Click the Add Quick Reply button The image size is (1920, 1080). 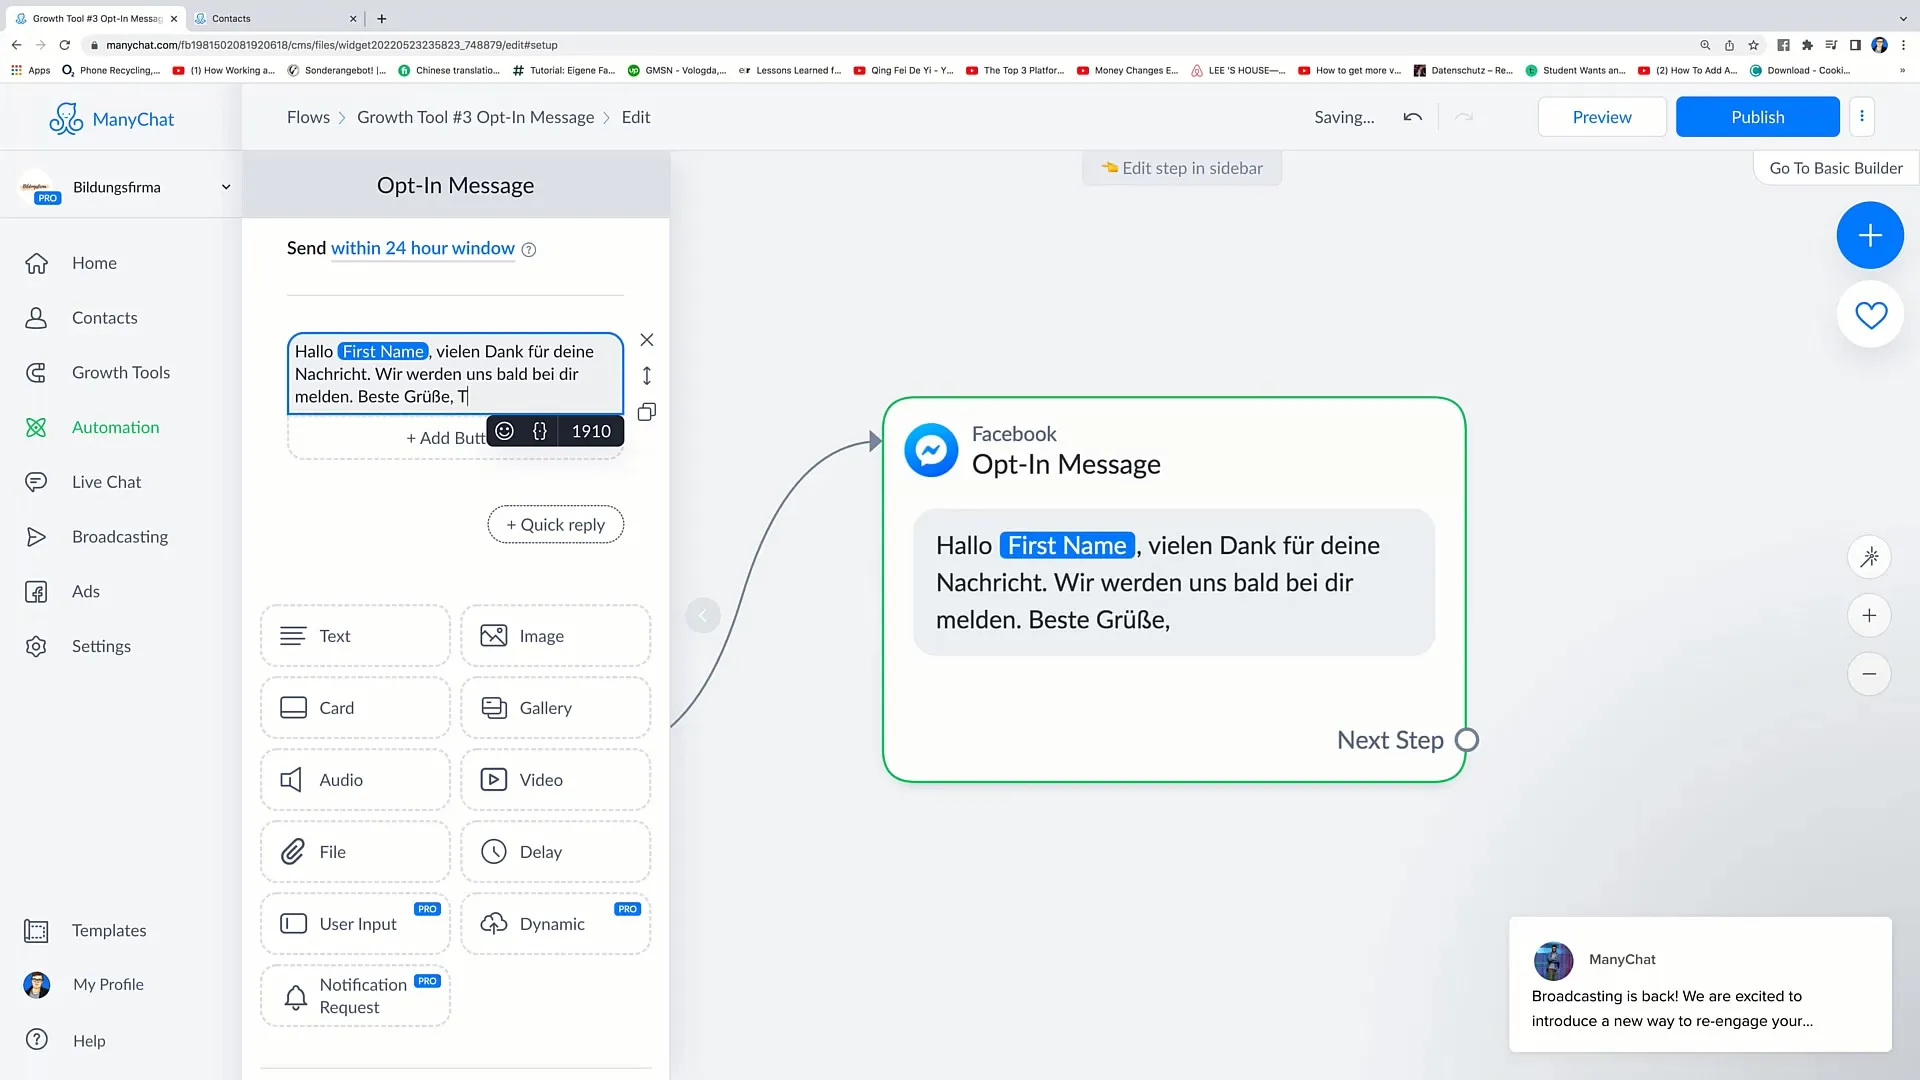tap(556, 525)
